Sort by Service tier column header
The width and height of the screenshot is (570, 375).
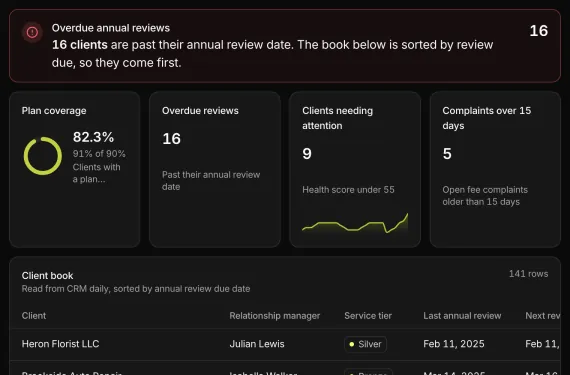click(368, 316)
